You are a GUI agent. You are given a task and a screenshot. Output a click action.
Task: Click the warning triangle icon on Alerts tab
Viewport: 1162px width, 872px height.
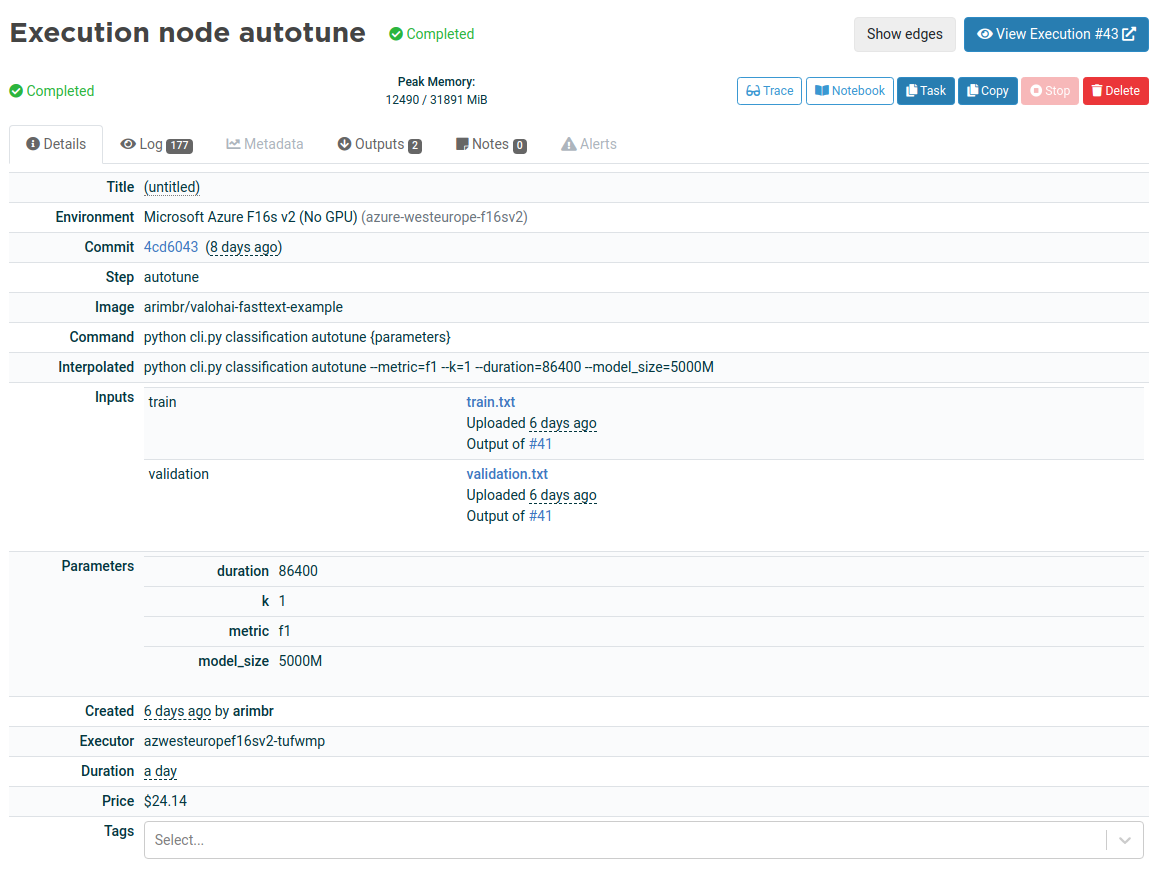click(568, 144)
